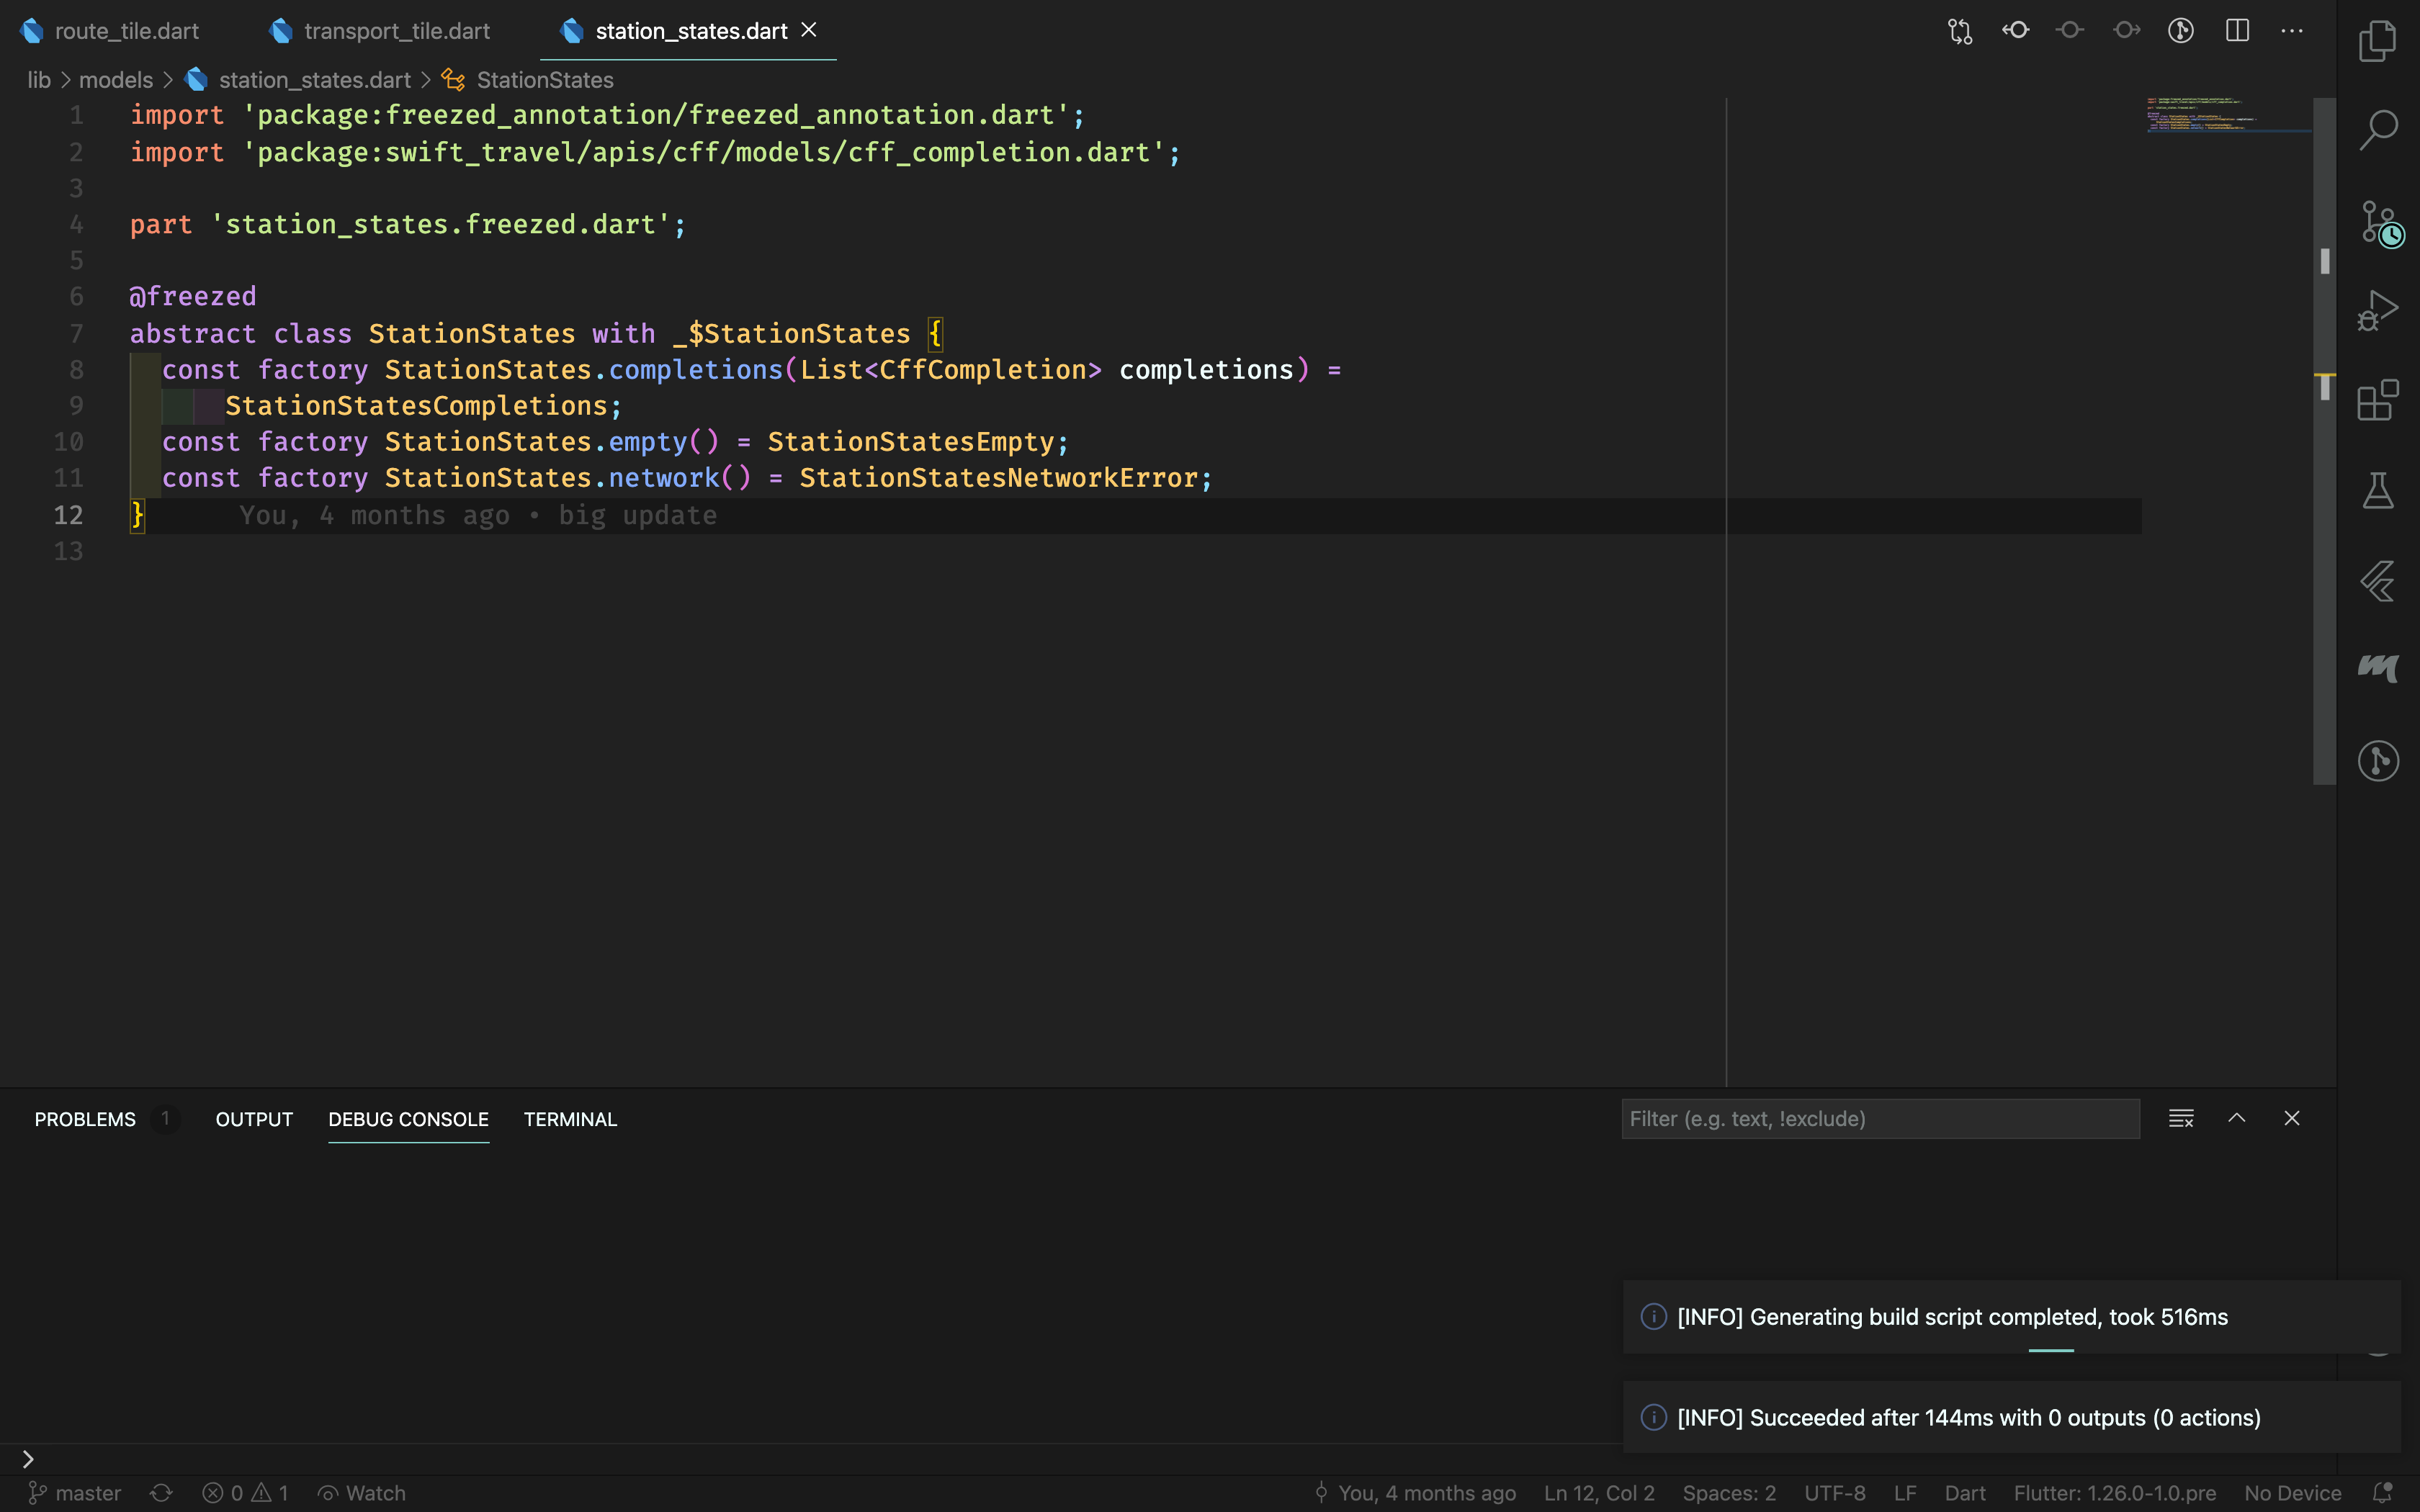Open Run and Debug view
Screen dimensions: 2420x1512
point(2377,310)
